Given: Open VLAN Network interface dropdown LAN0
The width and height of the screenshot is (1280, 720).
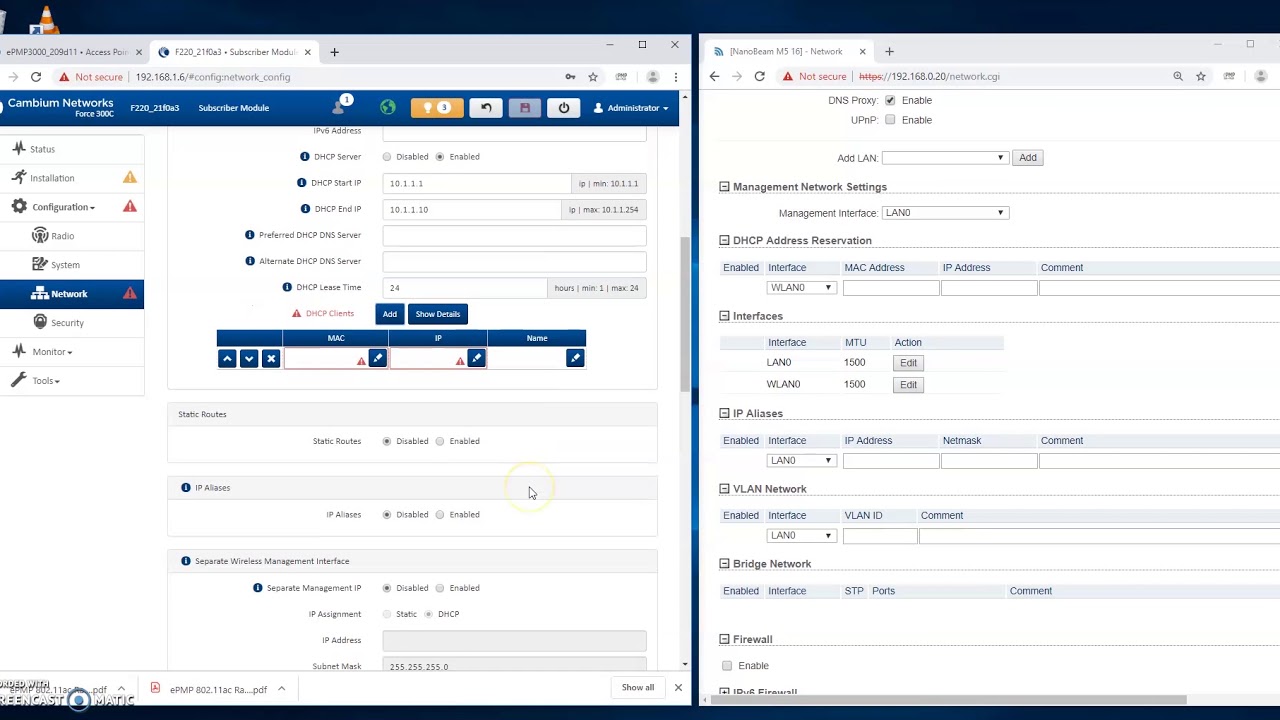Looking at the screenshot, I should [x=801, y=536].
